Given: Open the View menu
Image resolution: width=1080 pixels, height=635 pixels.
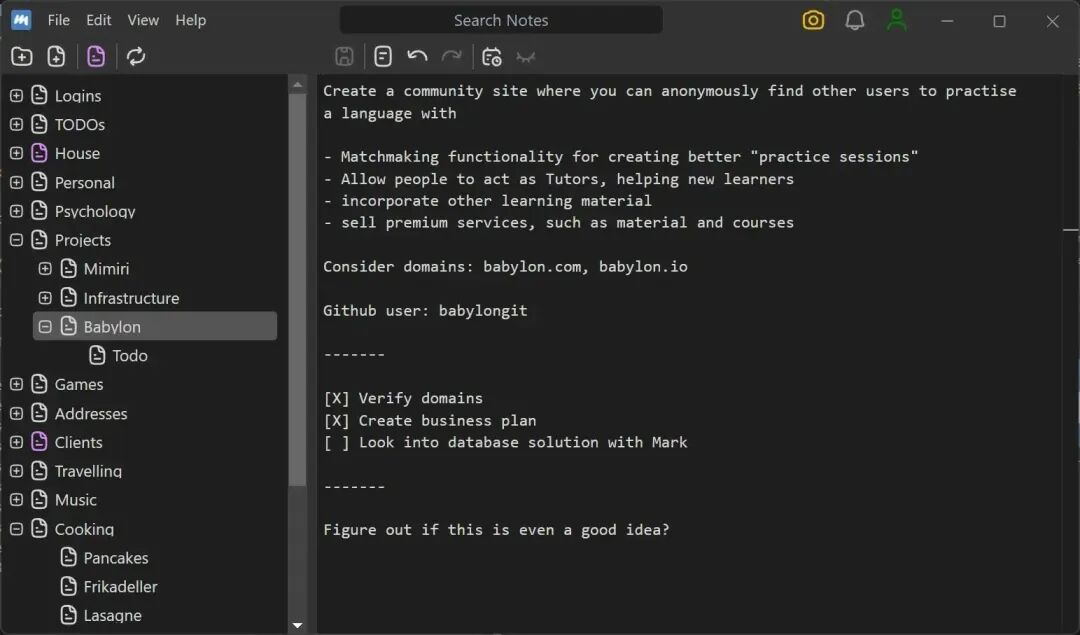Looking at the screenshot, I should [143, 20].
